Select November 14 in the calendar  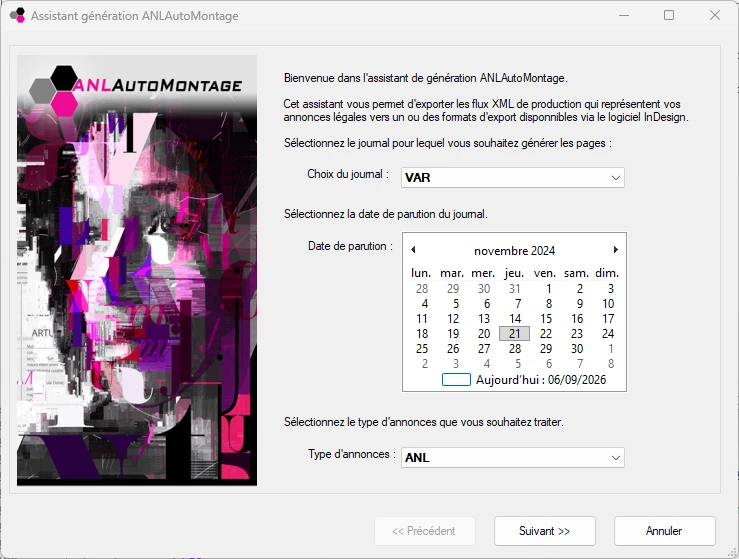[515, 319]
